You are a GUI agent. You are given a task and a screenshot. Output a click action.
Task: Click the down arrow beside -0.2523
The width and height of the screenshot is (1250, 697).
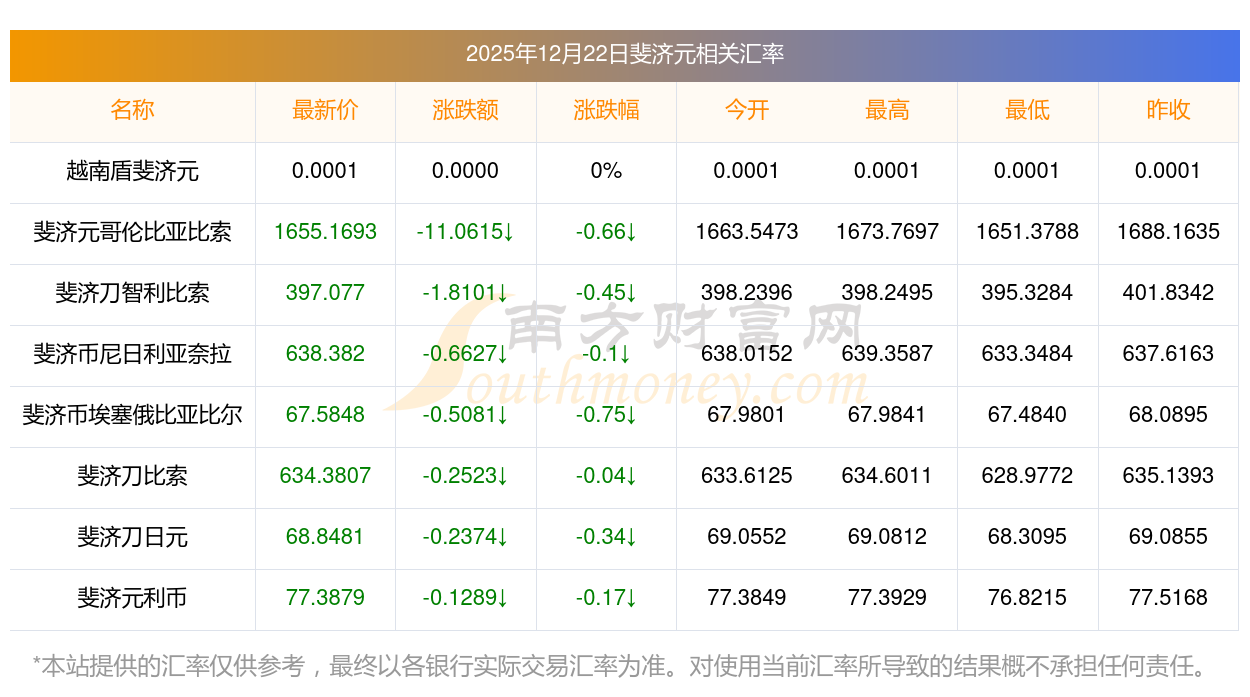coord(502,477)
